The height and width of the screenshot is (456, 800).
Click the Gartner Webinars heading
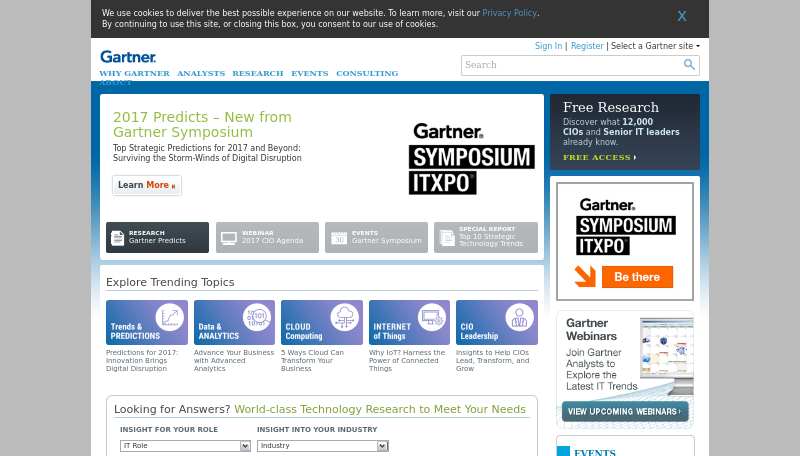click(x=591, y=330)
